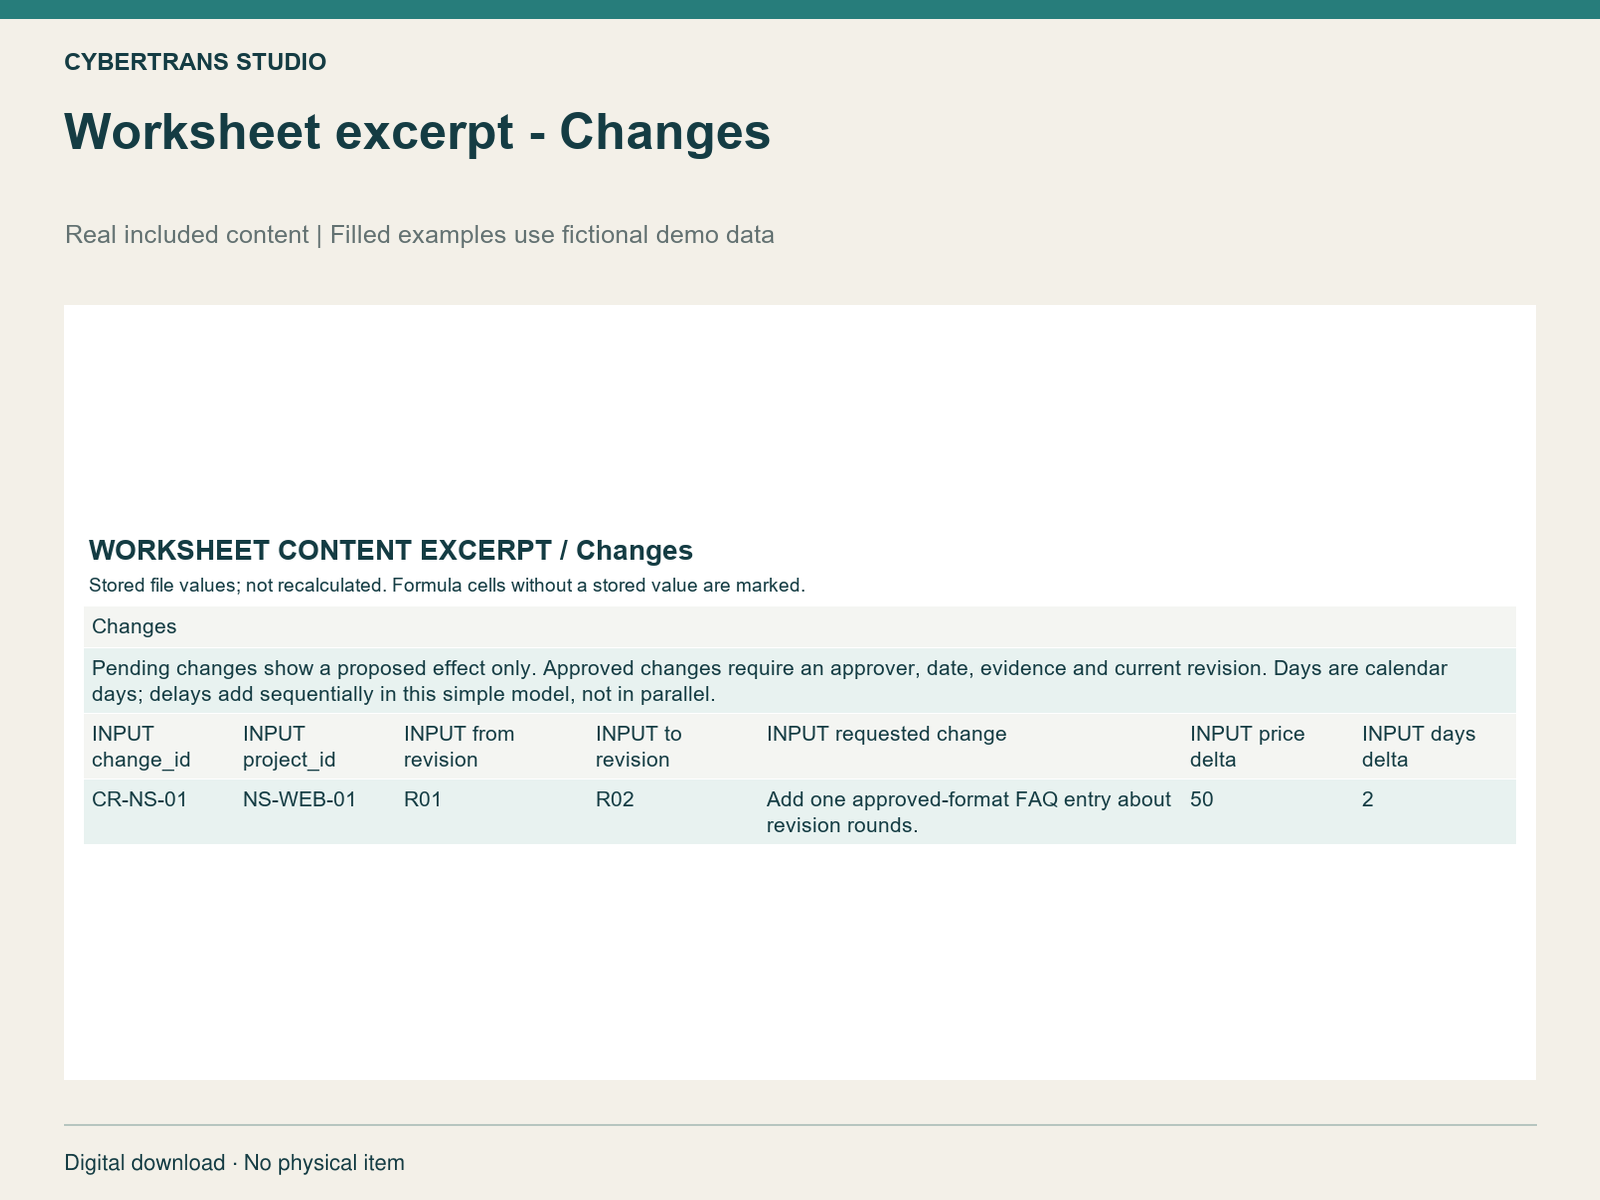
Task: Click the days delta value 2
Action: tap(1368, 800)
